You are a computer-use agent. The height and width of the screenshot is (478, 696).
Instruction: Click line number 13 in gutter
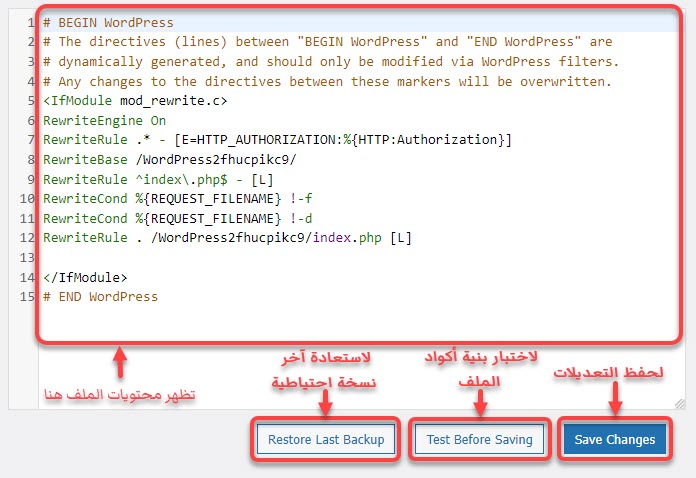[x=27, y=257]
